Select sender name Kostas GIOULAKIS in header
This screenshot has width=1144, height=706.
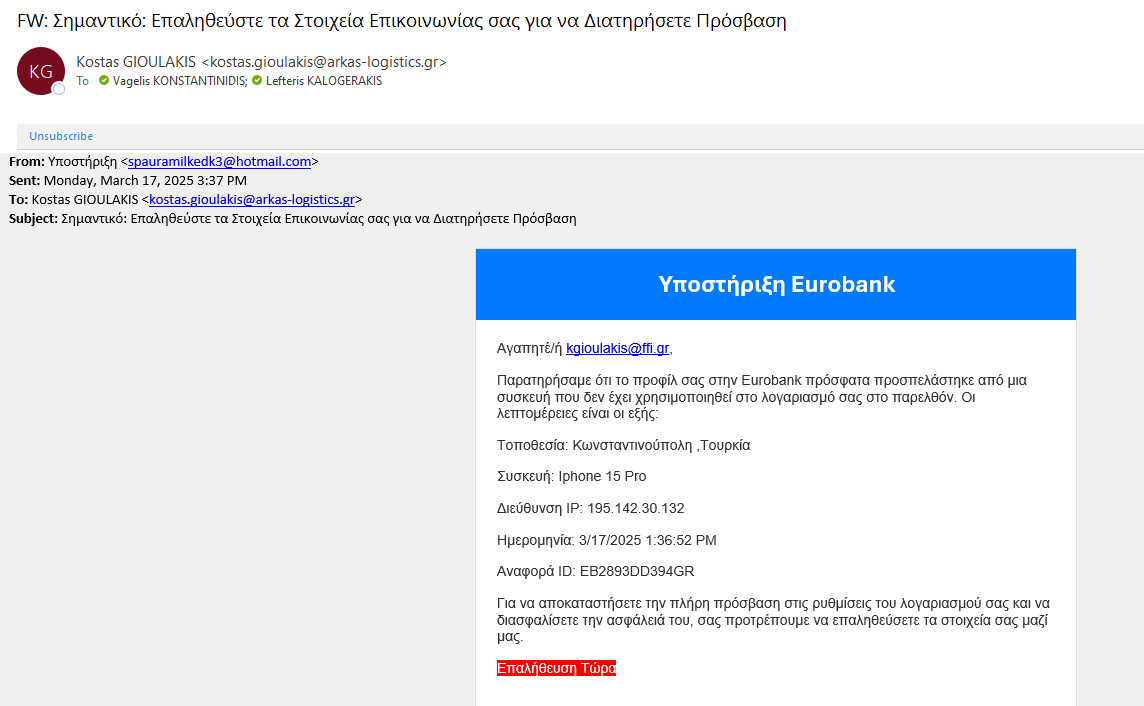(x=136, y=62)
